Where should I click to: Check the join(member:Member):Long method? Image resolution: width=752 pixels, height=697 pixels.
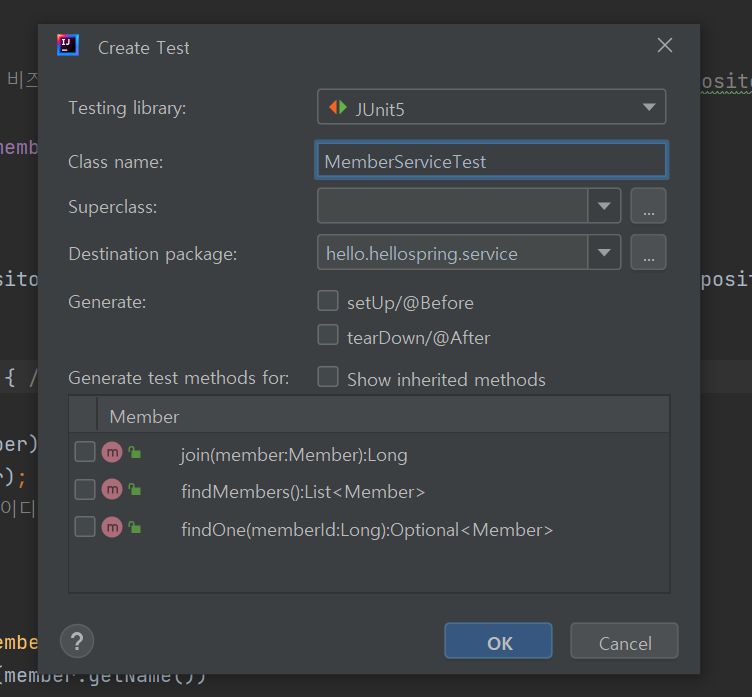[85, 452]
